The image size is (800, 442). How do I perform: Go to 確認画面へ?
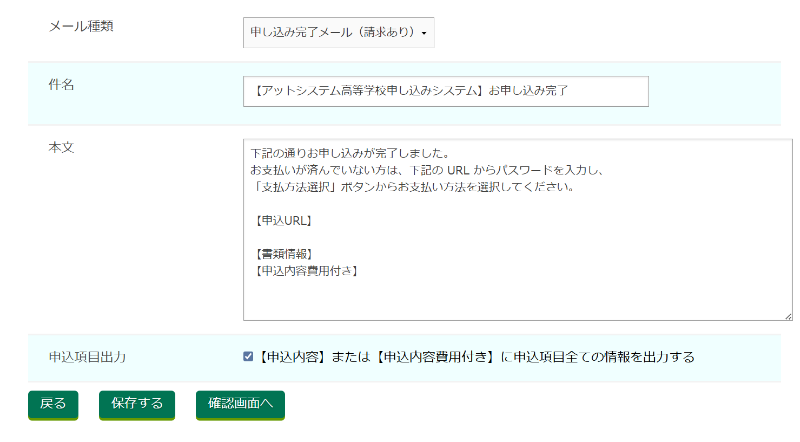click(x=240, y=404)
